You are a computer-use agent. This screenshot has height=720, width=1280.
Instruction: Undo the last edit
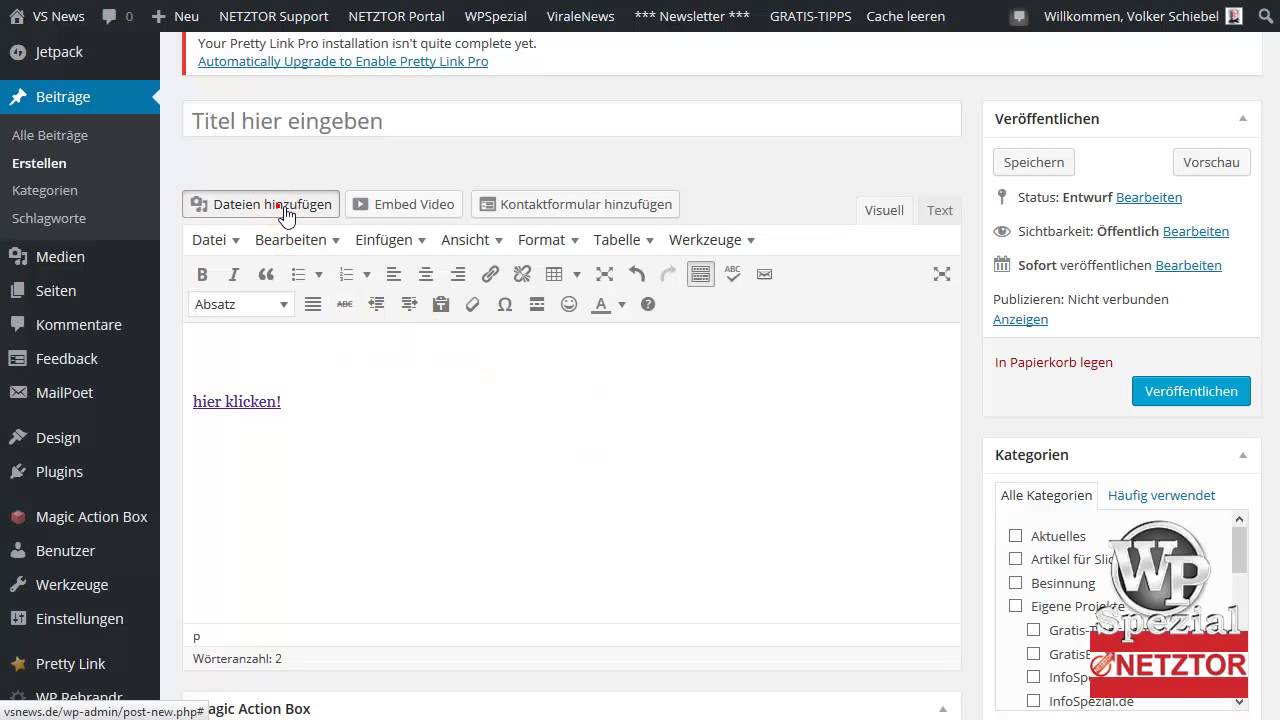tap(636, 274)
